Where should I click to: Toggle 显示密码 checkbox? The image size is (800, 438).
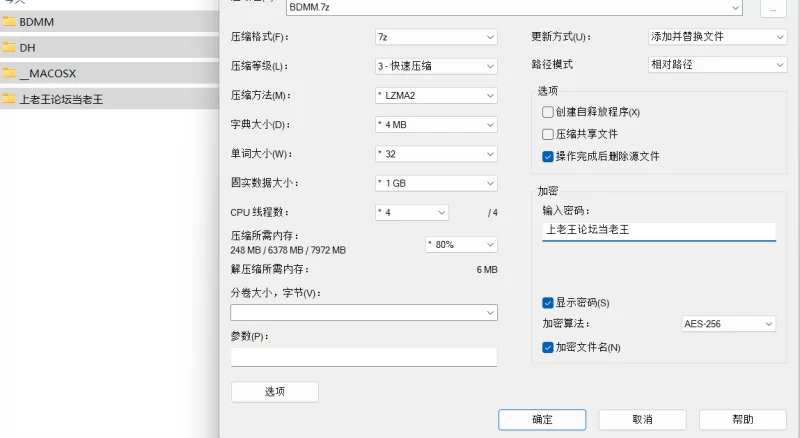coord(547,303)
